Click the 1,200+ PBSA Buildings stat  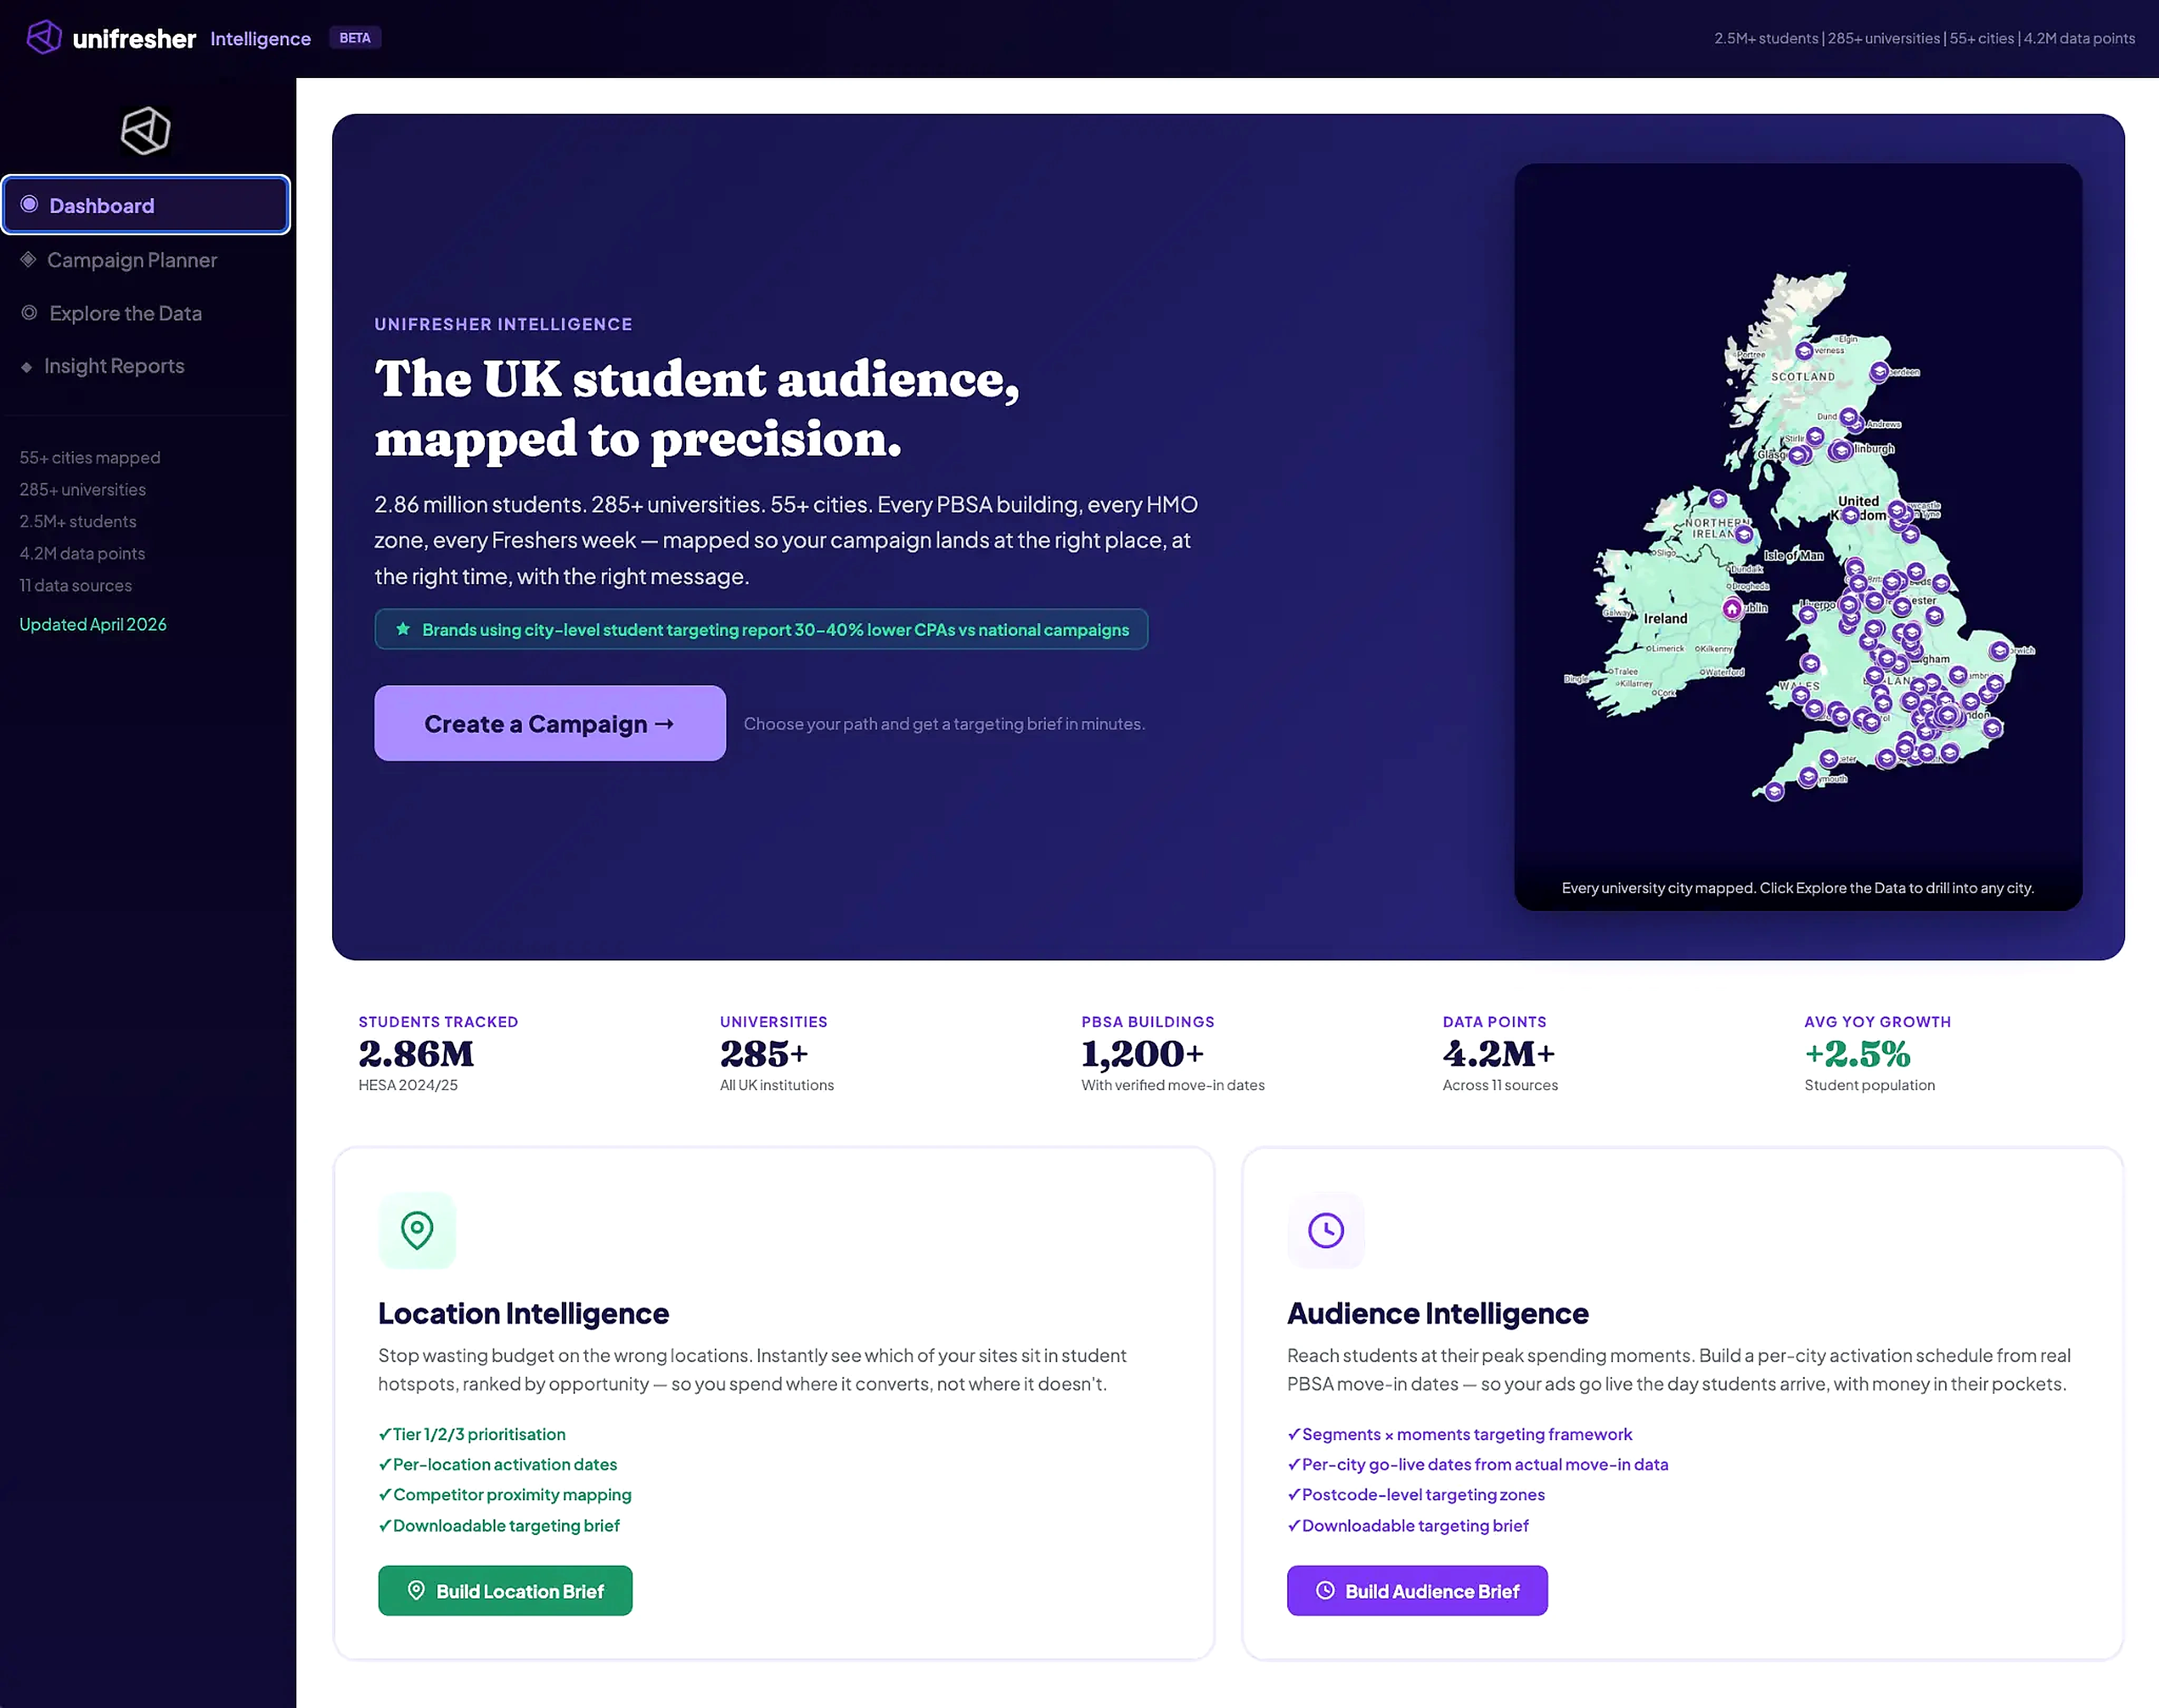1172,1054
